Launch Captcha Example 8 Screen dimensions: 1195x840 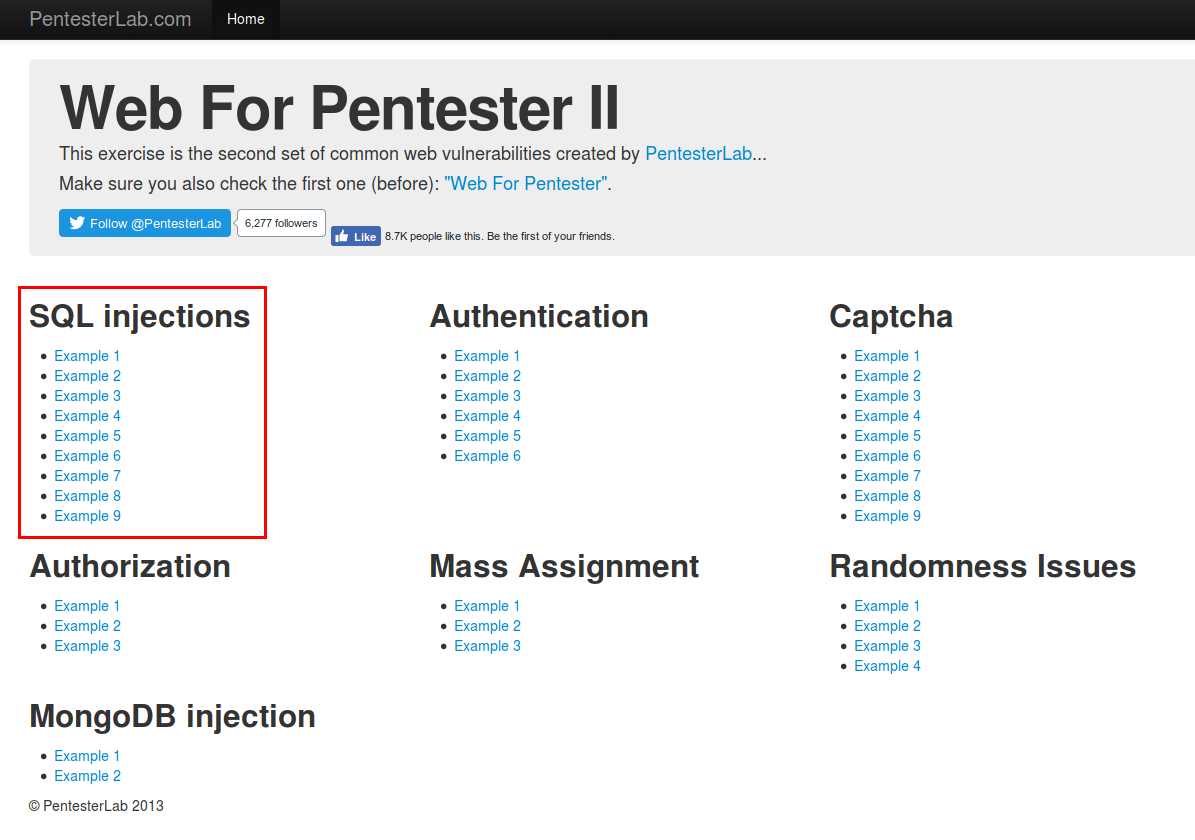pos(887,496)
